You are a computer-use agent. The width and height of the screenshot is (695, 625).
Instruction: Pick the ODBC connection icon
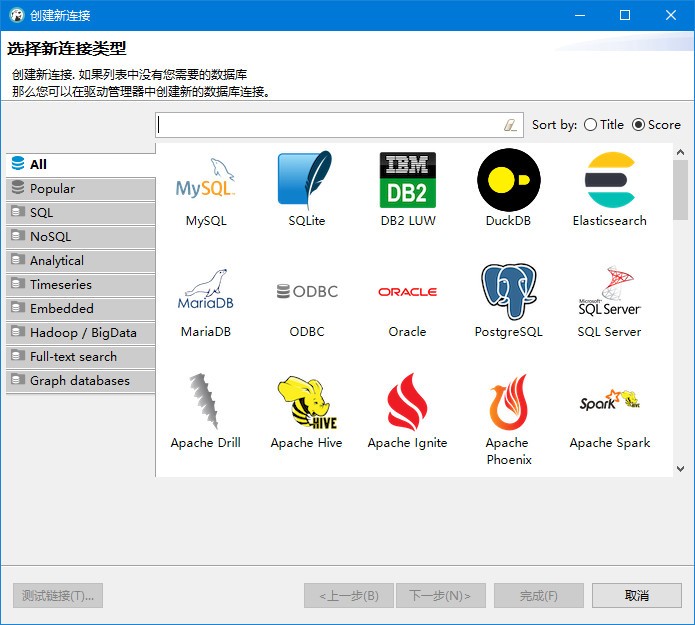coord(307,291)
